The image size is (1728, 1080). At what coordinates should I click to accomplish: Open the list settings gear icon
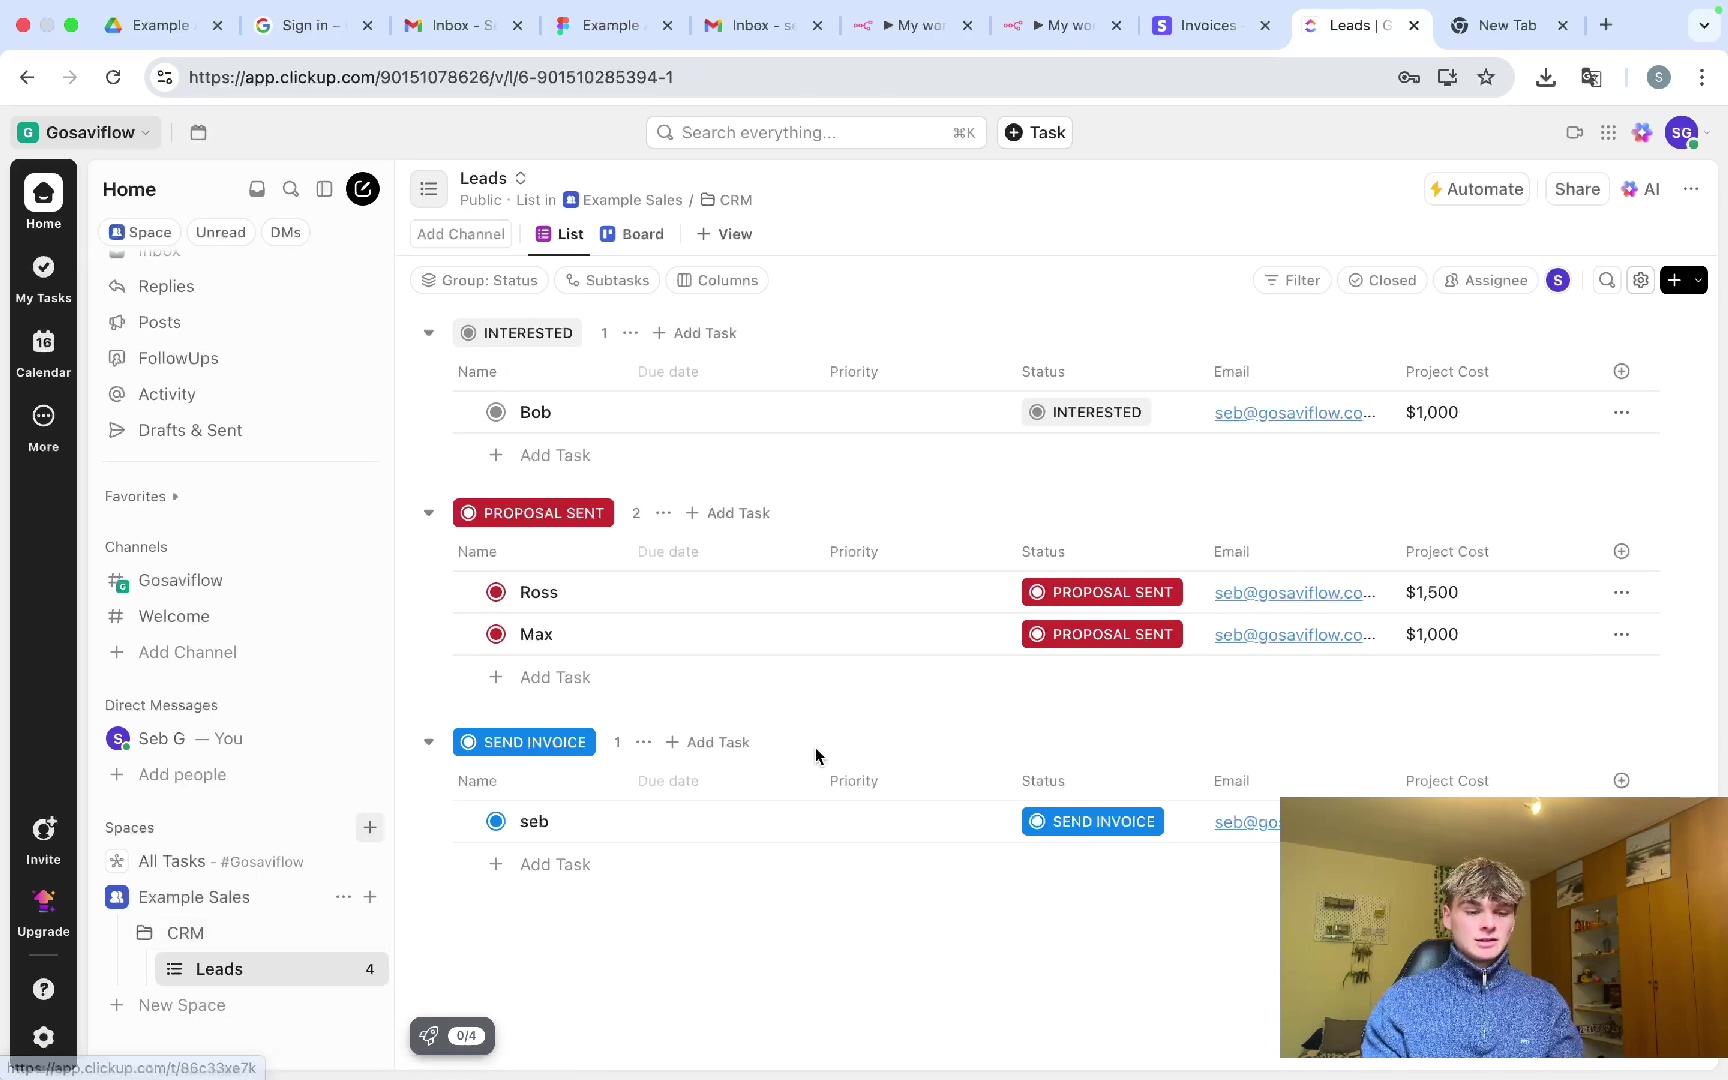pos(1640,280)
